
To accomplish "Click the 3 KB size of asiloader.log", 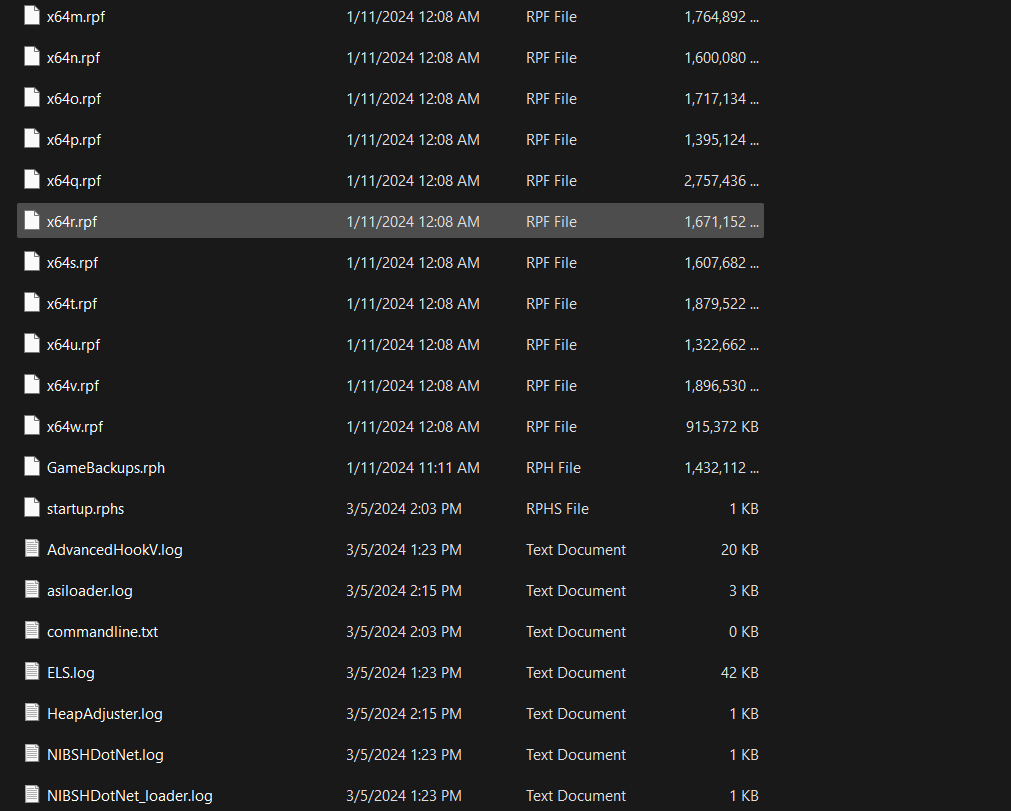I will point(743,591).
